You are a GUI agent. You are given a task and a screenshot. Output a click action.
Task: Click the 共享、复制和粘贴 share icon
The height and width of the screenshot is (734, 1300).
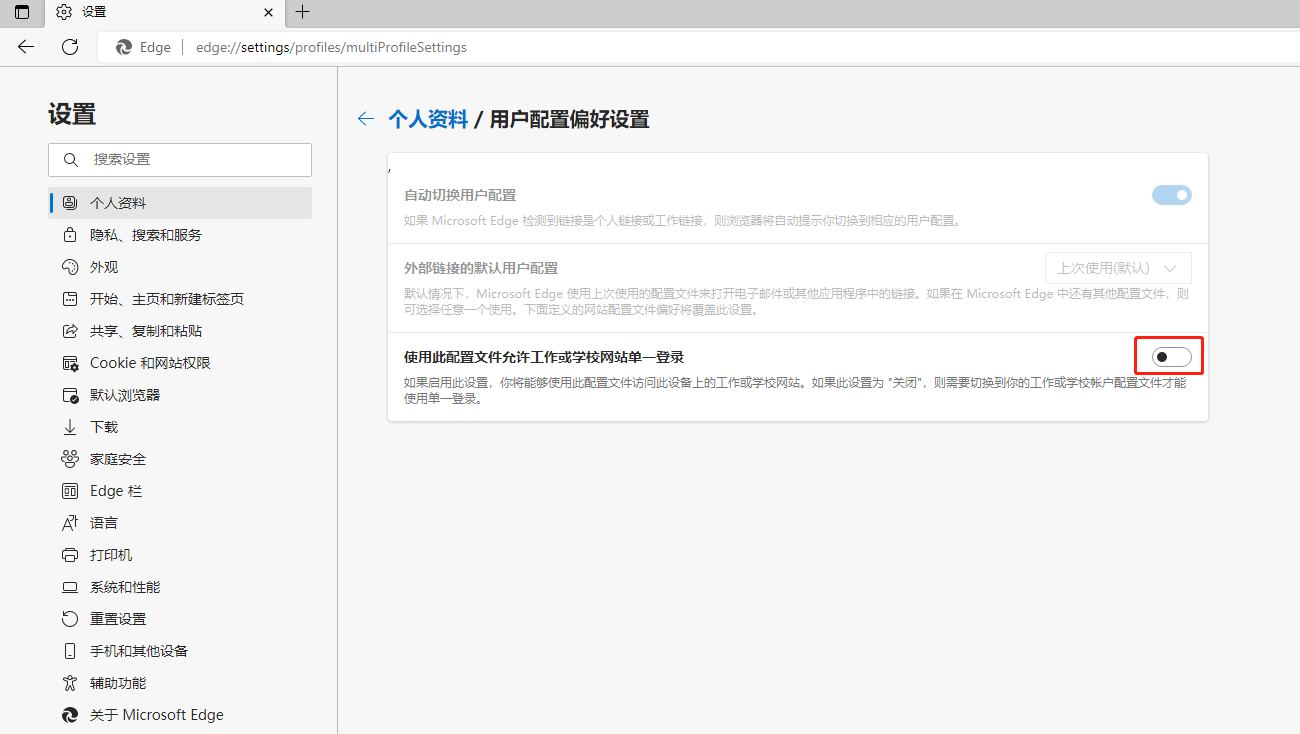(x=70, y=331)
